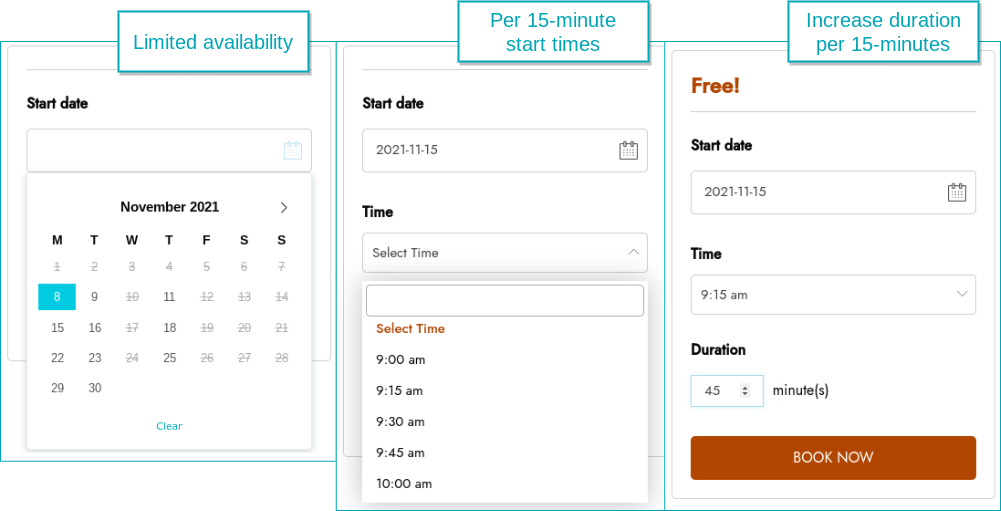Clear the selected calendar date
1001x511 pixels.
click(x=169, y=426)
